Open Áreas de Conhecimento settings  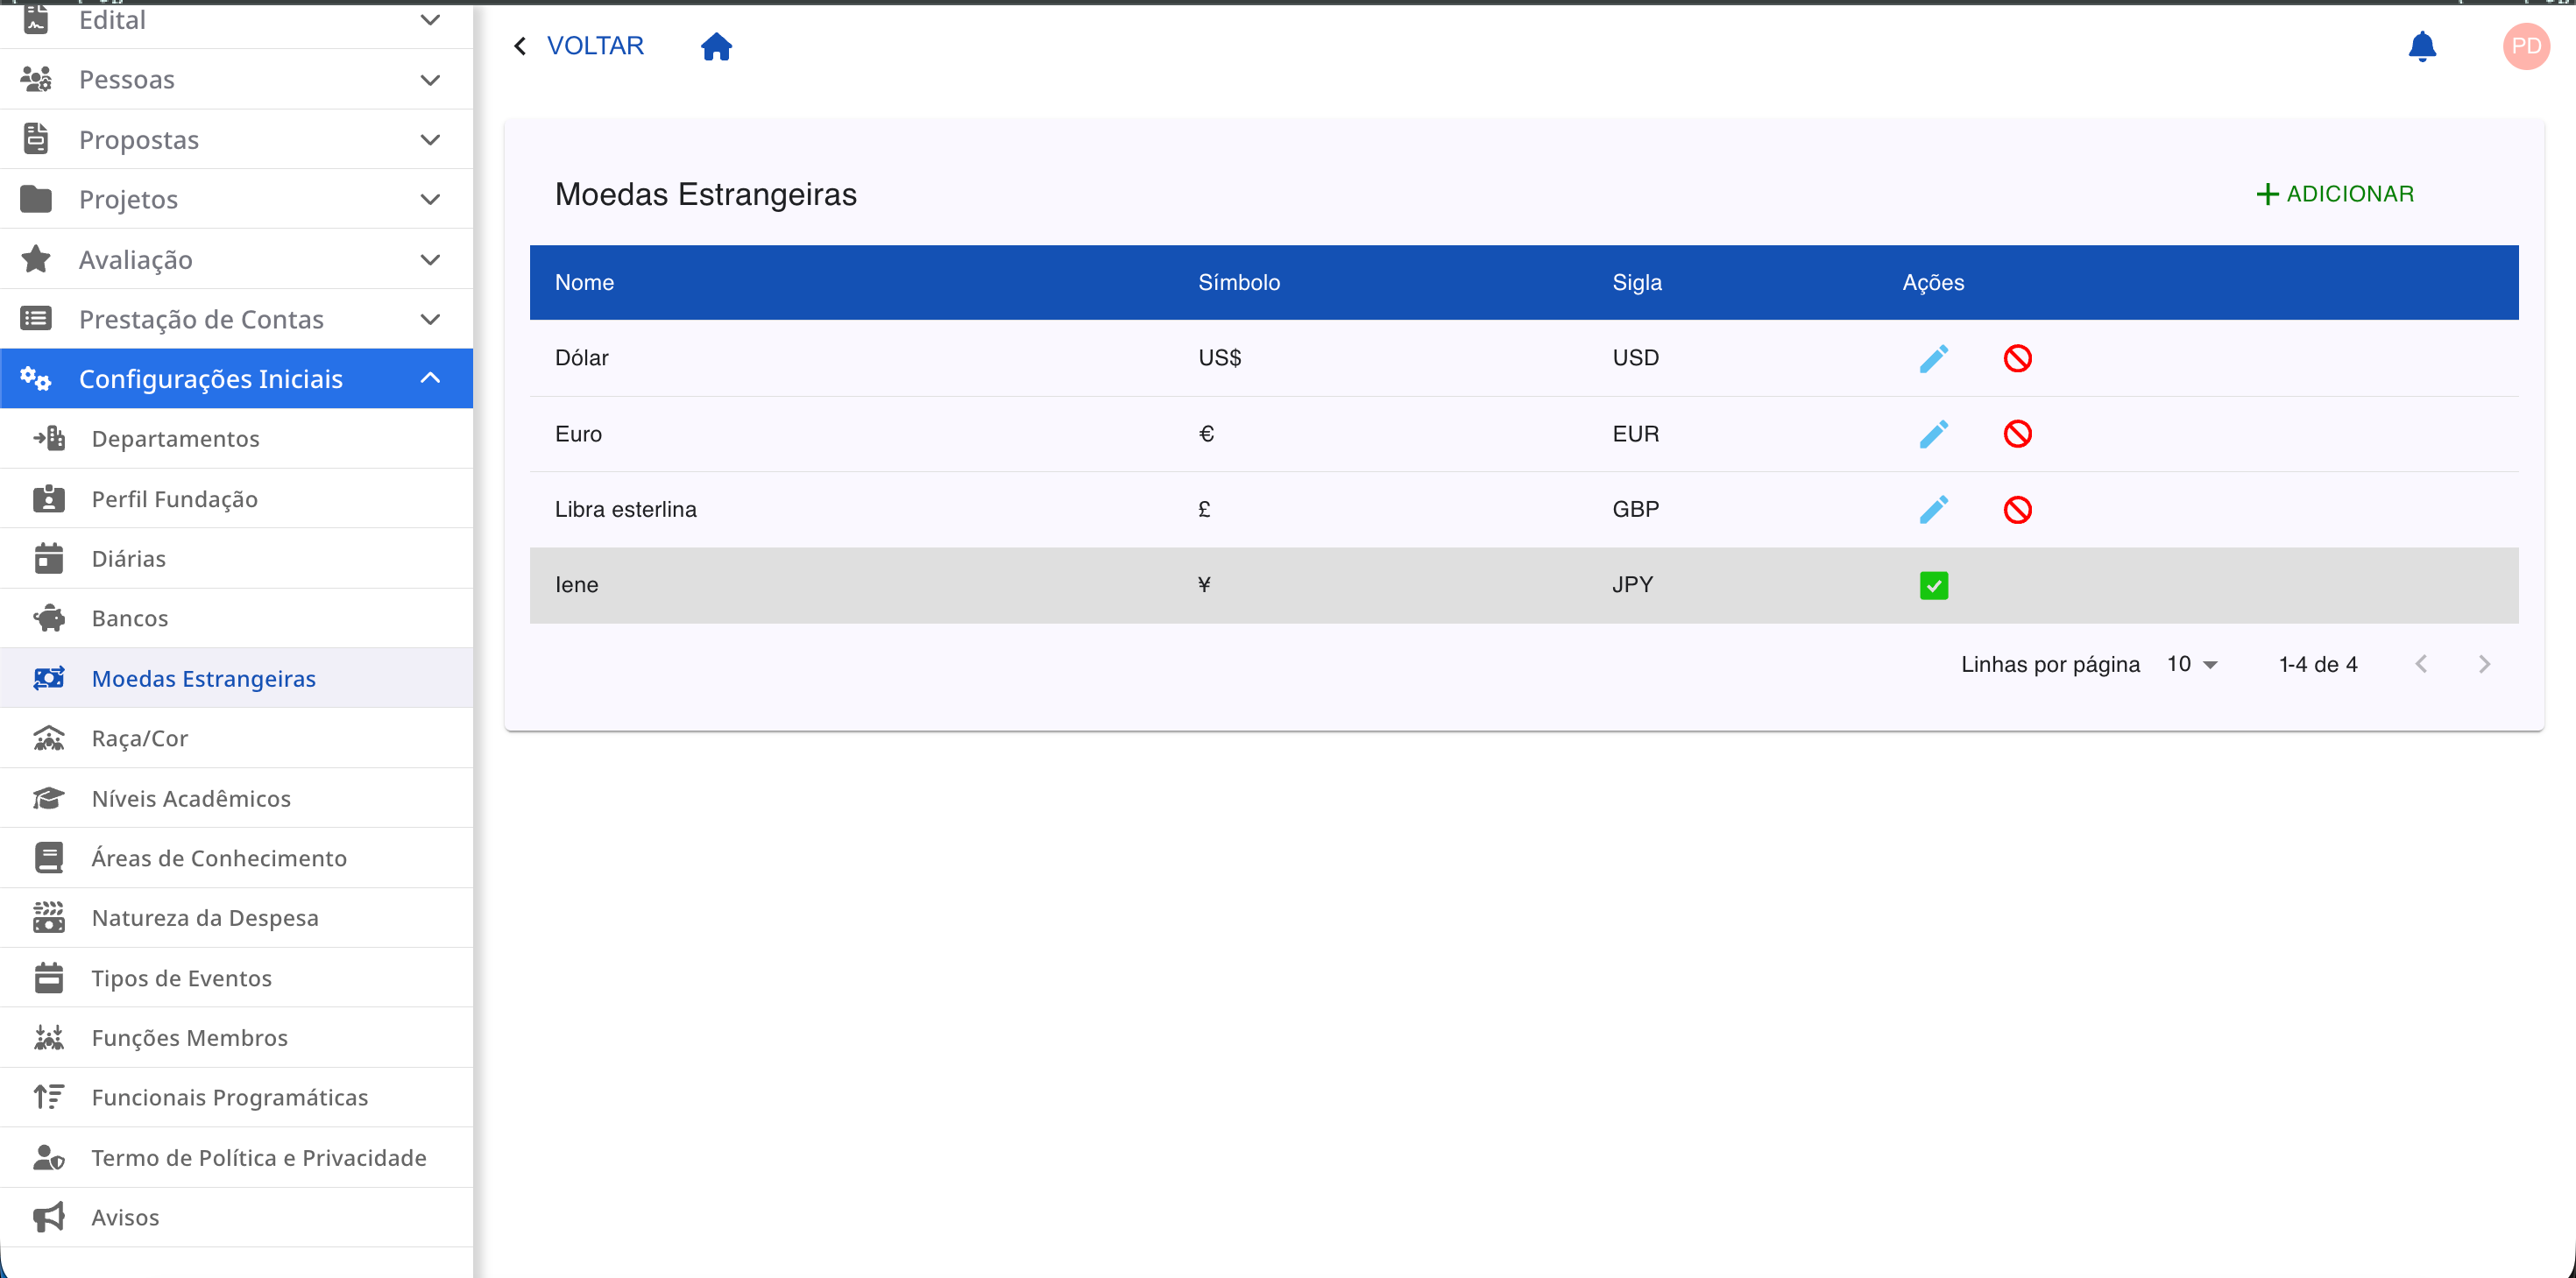[x=236, y=858]
